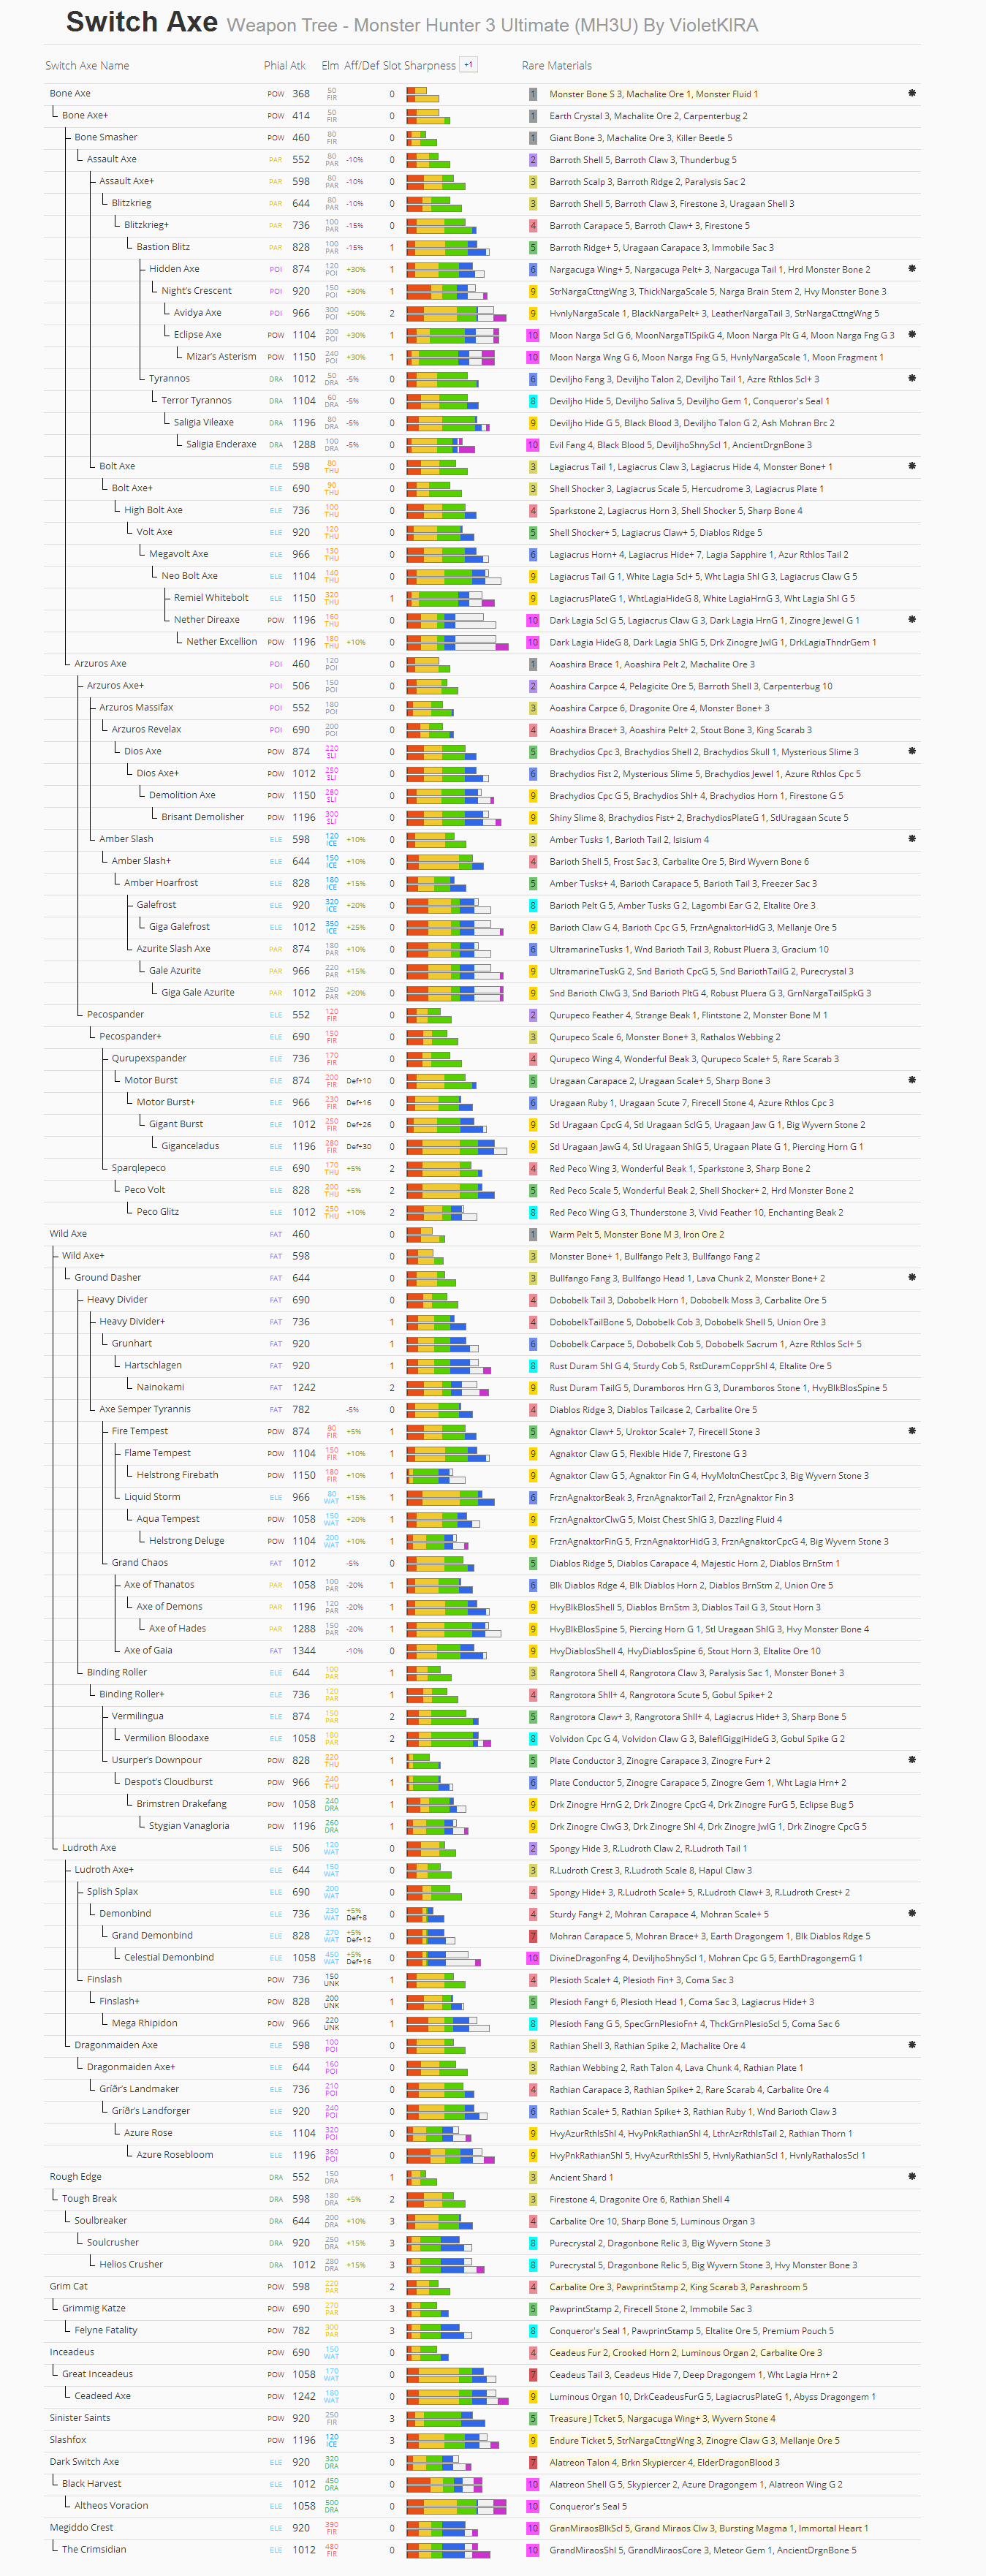The image size is (986, 2576).
Task: Select the Assault Axe tree entry
Action: click(112, 159)
